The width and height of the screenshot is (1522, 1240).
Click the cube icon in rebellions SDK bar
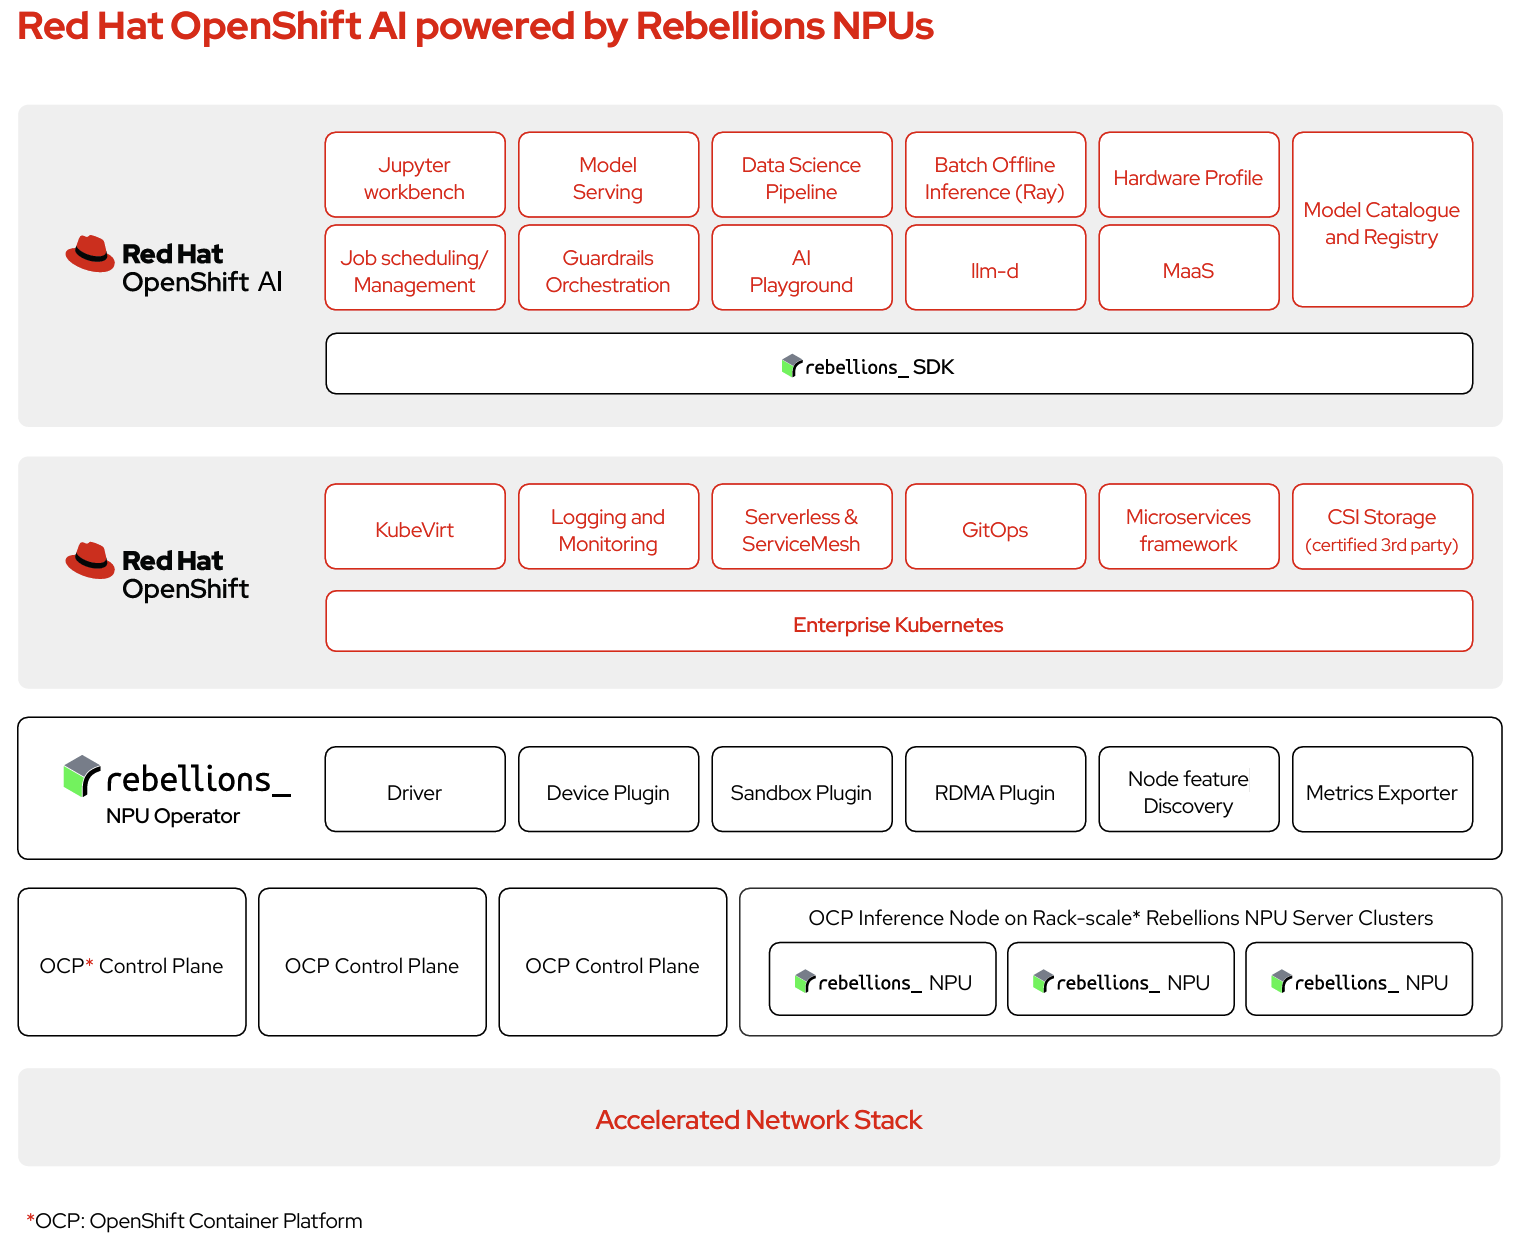[x=792, y=366]
